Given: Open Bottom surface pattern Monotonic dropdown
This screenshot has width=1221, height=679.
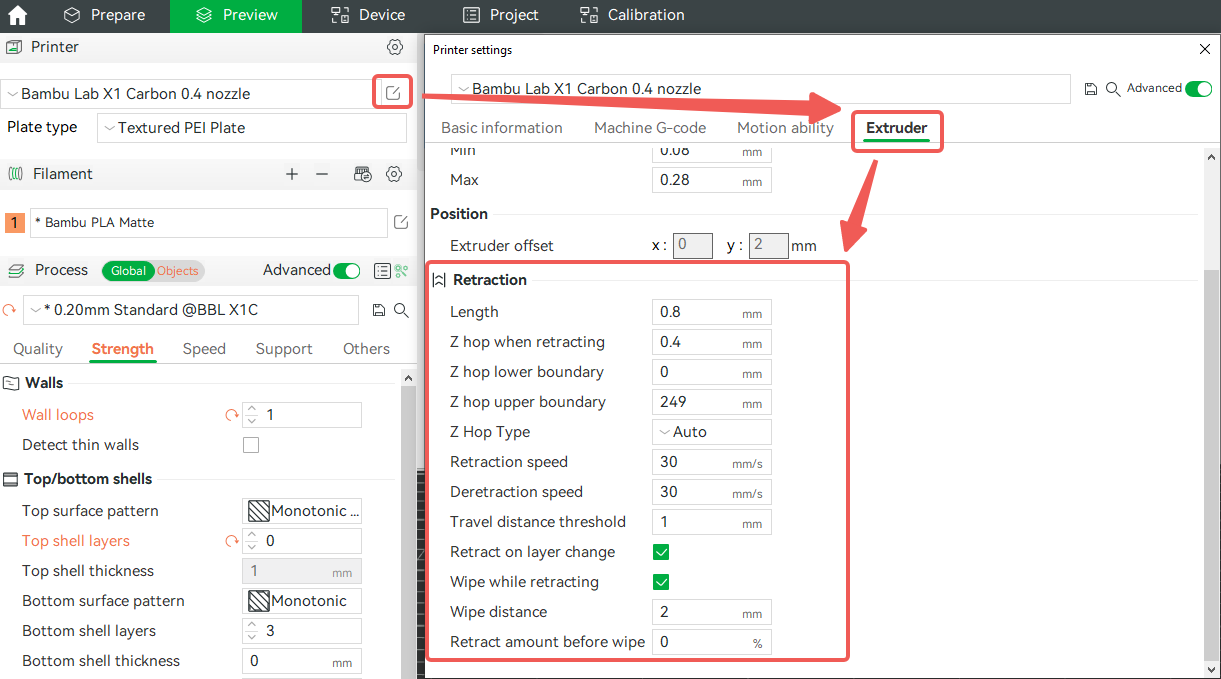Looking at the screenshot, I should 302,601.
